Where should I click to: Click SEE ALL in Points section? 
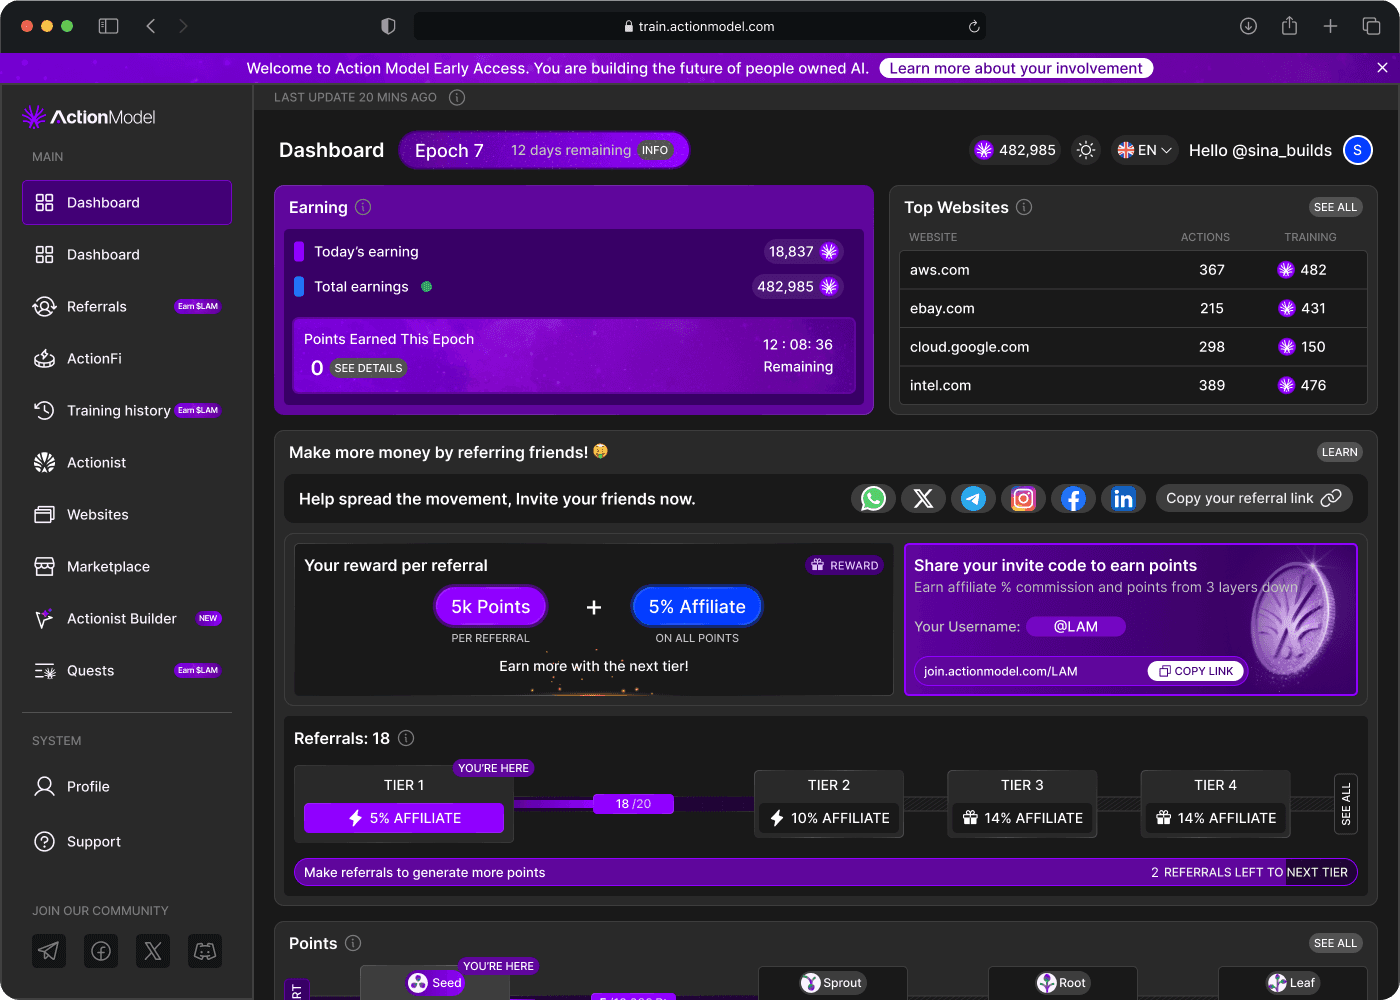(1335, 943)
